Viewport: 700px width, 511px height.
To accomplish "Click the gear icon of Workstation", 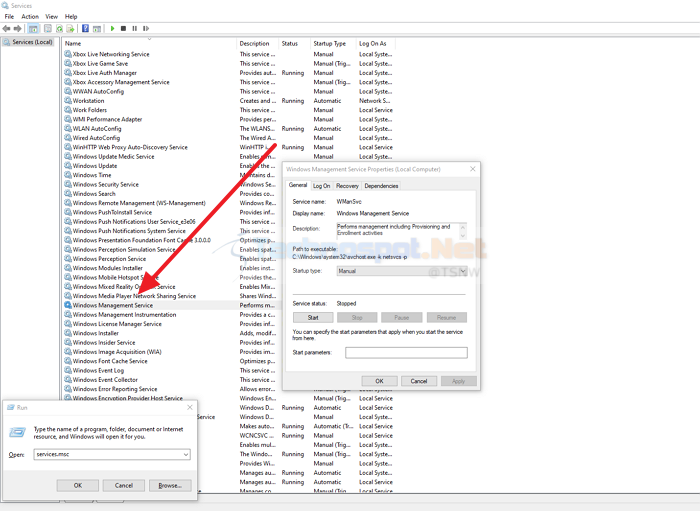I will [68, 100].
